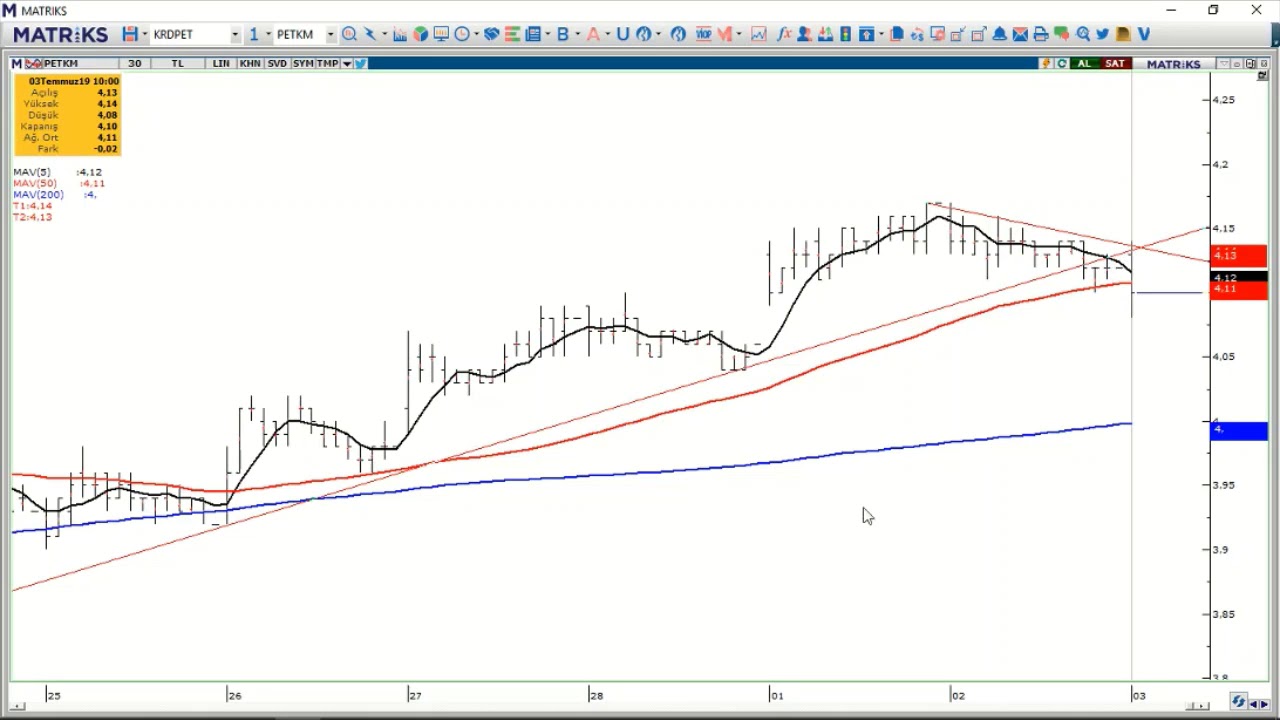
Task: Click the clock toolbar icon
Action: (x=461, y=34)
